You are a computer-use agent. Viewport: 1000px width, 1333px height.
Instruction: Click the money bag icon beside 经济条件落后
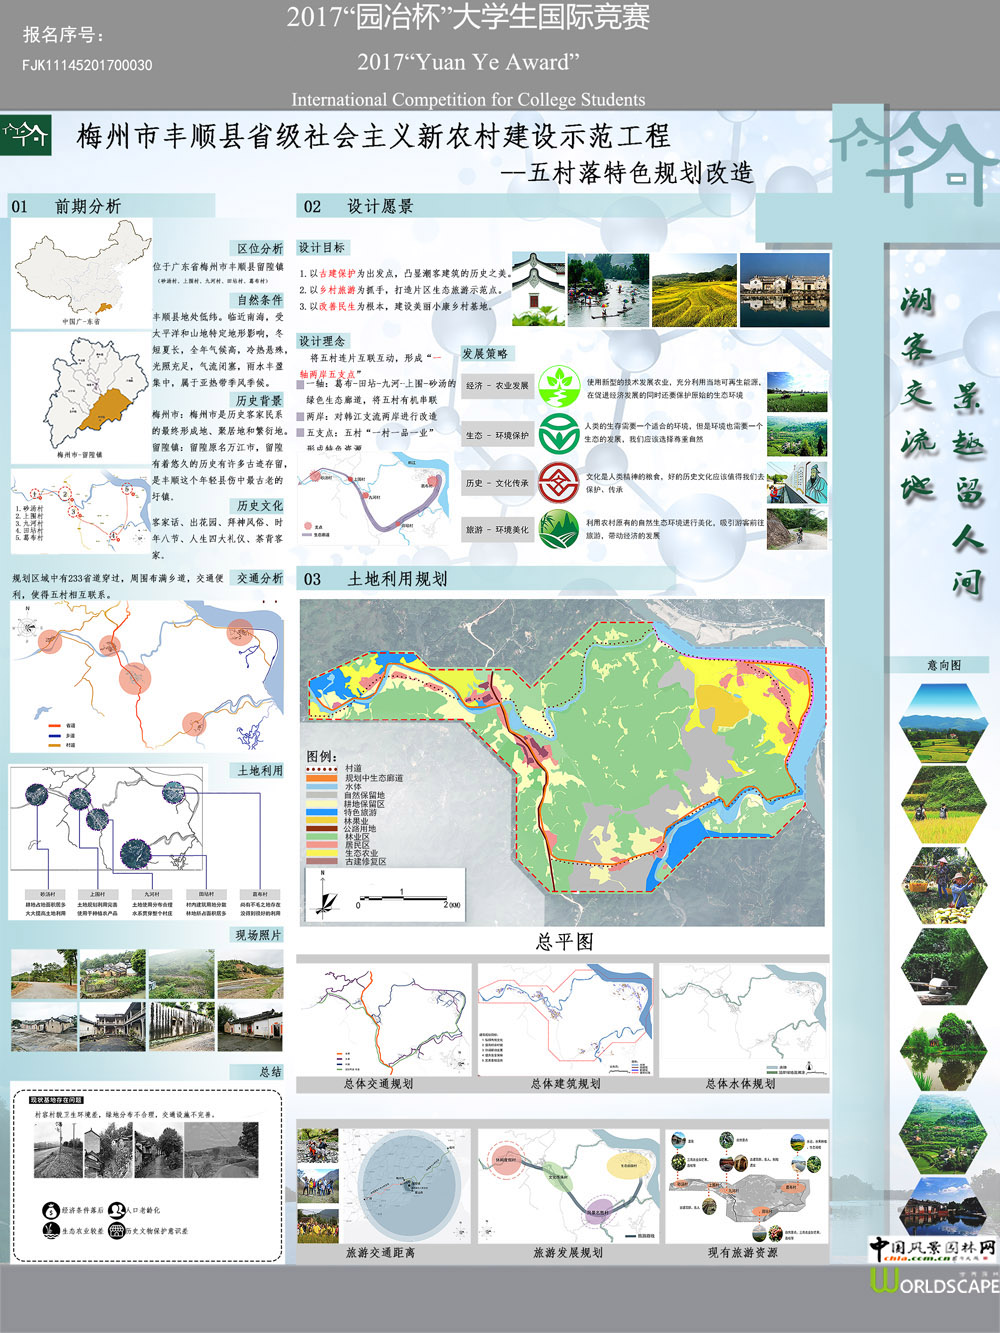coord(51,1211)
